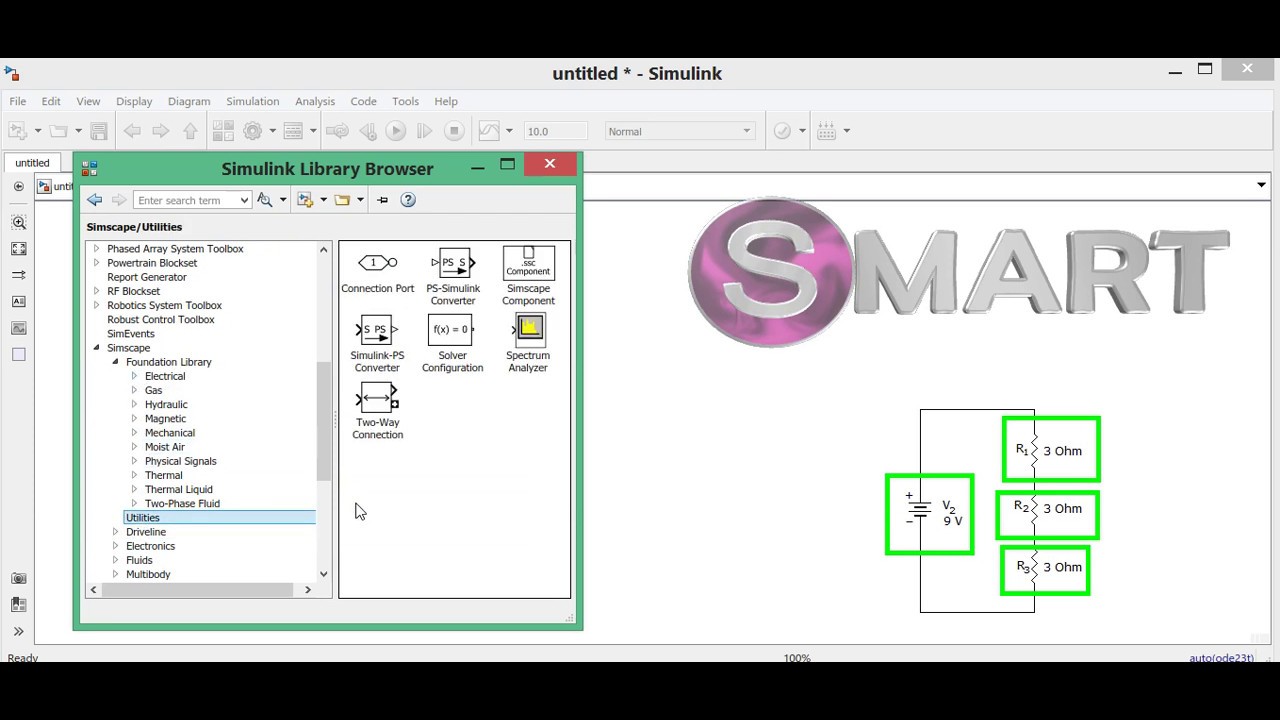Select the Two-Way Connection block
1280x720 pixels.
377,411
